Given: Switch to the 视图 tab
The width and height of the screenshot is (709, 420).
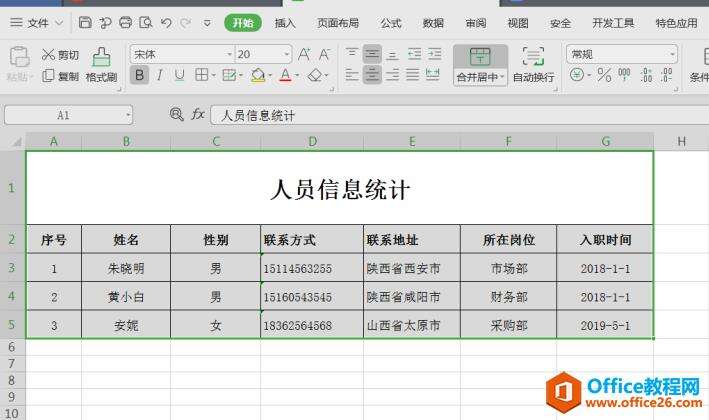Looking at the screenshot, I should (518, 23).
